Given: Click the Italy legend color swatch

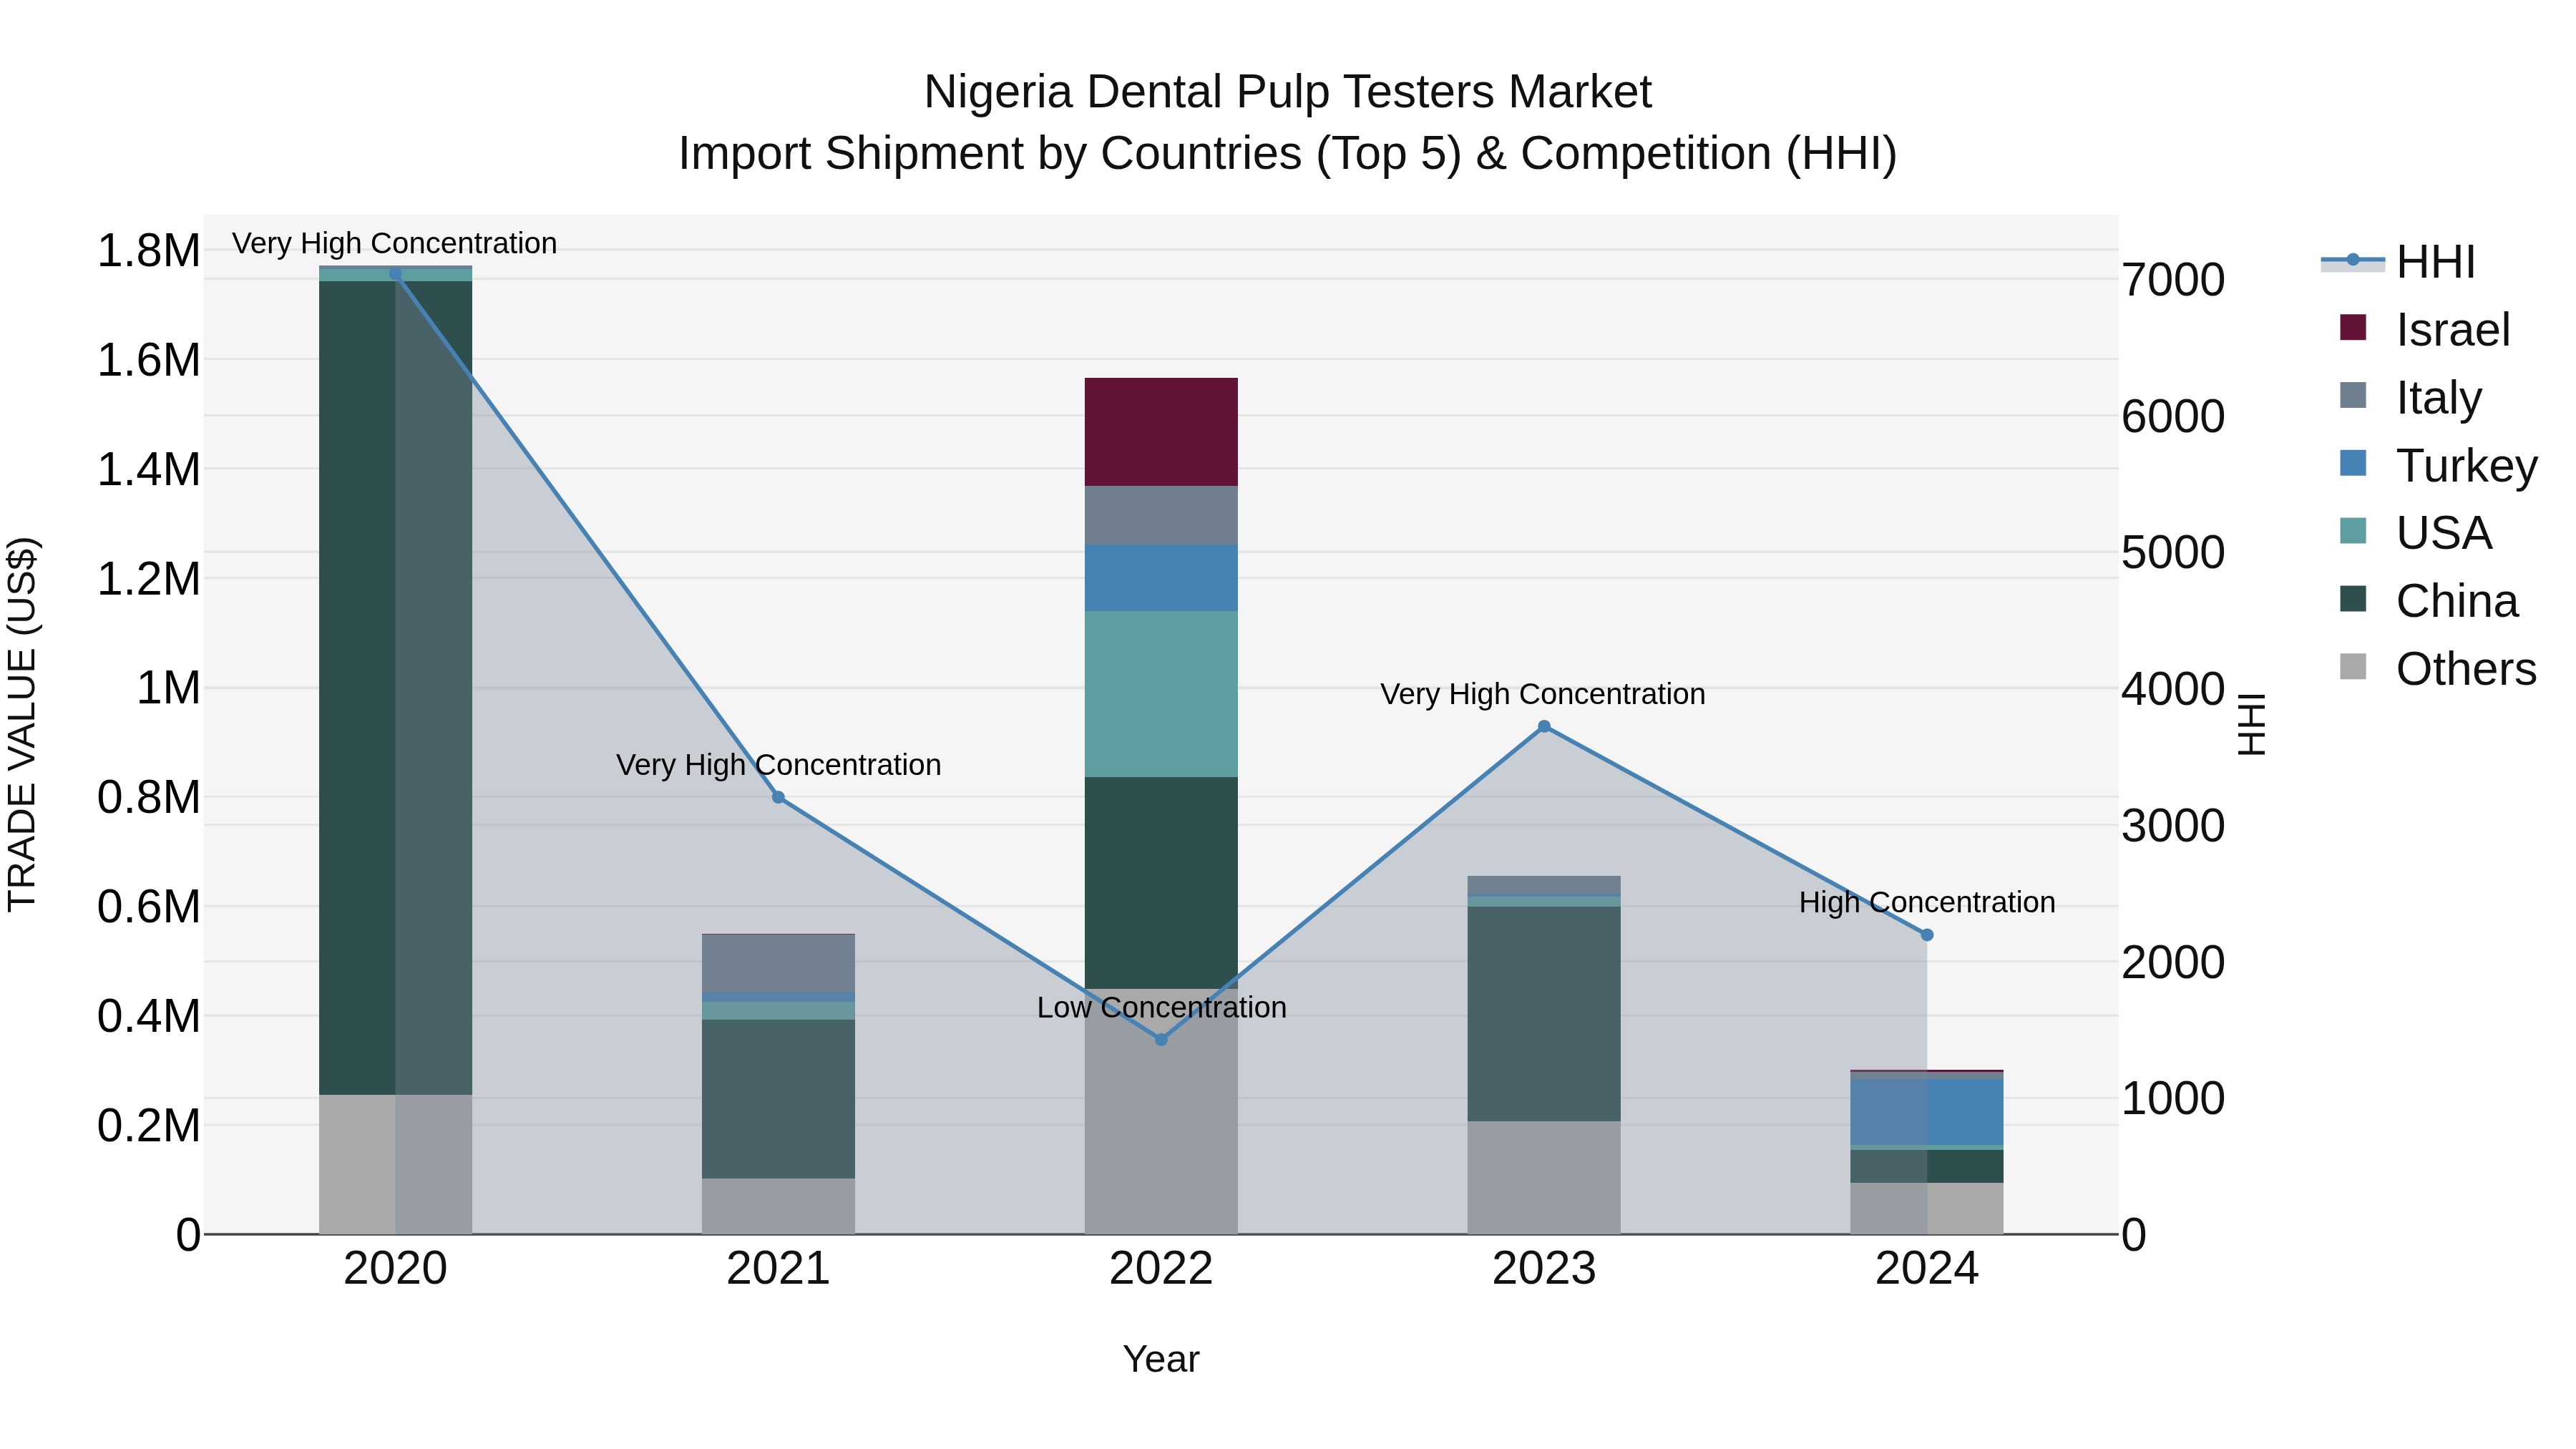Looking at the screenshot, I should [2353, 395].
